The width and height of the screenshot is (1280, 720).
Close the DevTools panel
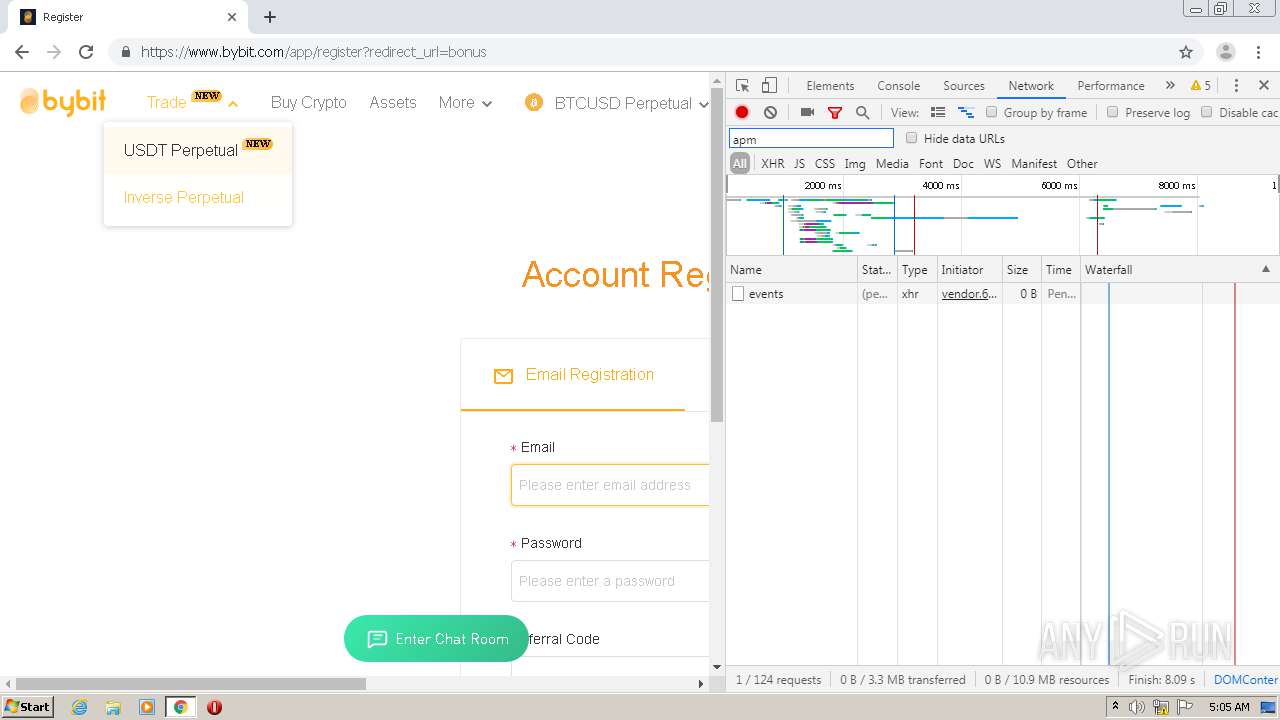[x=1264, y=86]
